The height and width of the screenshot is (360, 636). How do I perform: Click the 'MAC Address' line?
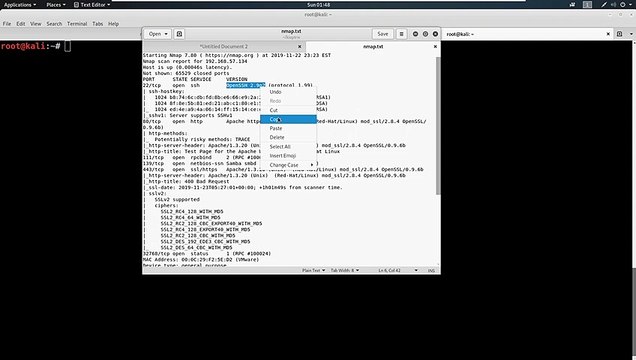(x=201, y=259)
